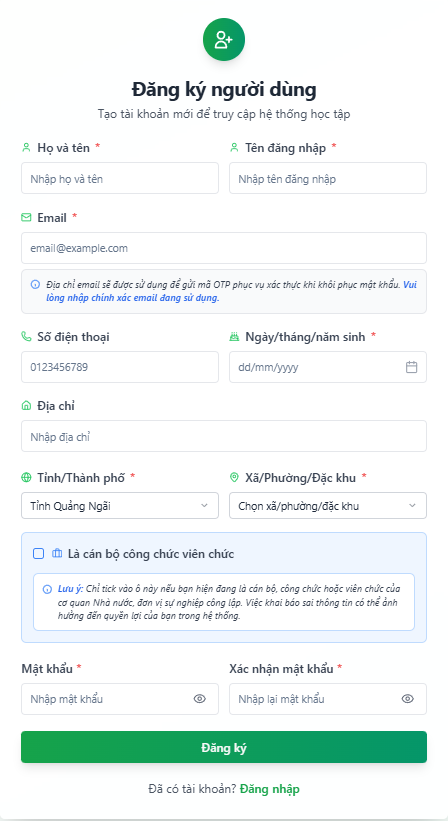This screenshot has width=448, height=821.
Task: Click into the email@example.com field
Action: coord(224,248)
